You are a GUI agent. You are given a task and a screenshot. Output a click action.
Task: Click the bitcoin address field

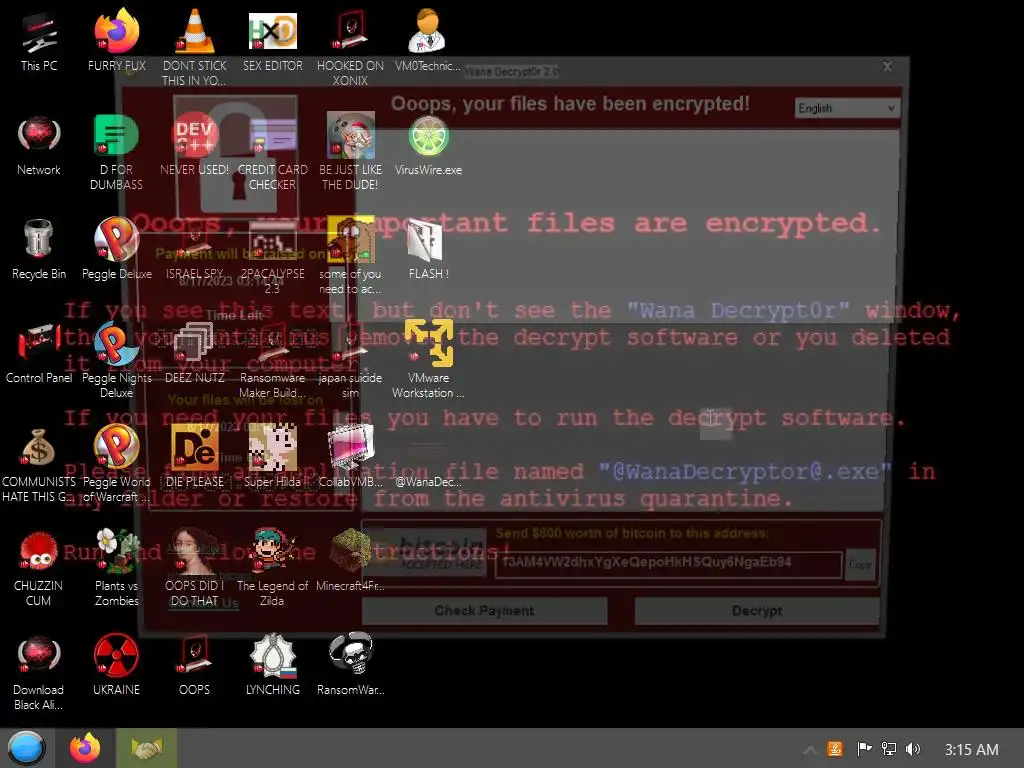[x=668, y=564]
